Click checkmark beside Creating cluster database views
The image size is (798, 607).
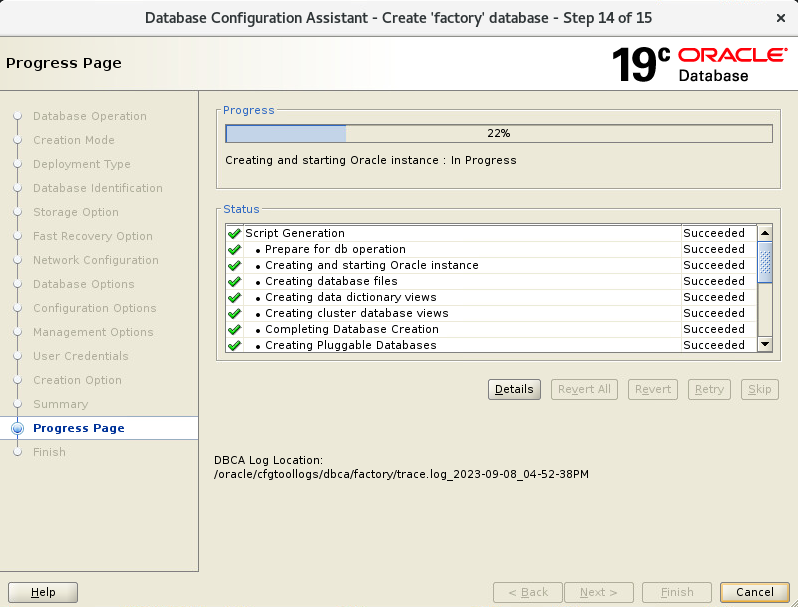click(234, 313)
